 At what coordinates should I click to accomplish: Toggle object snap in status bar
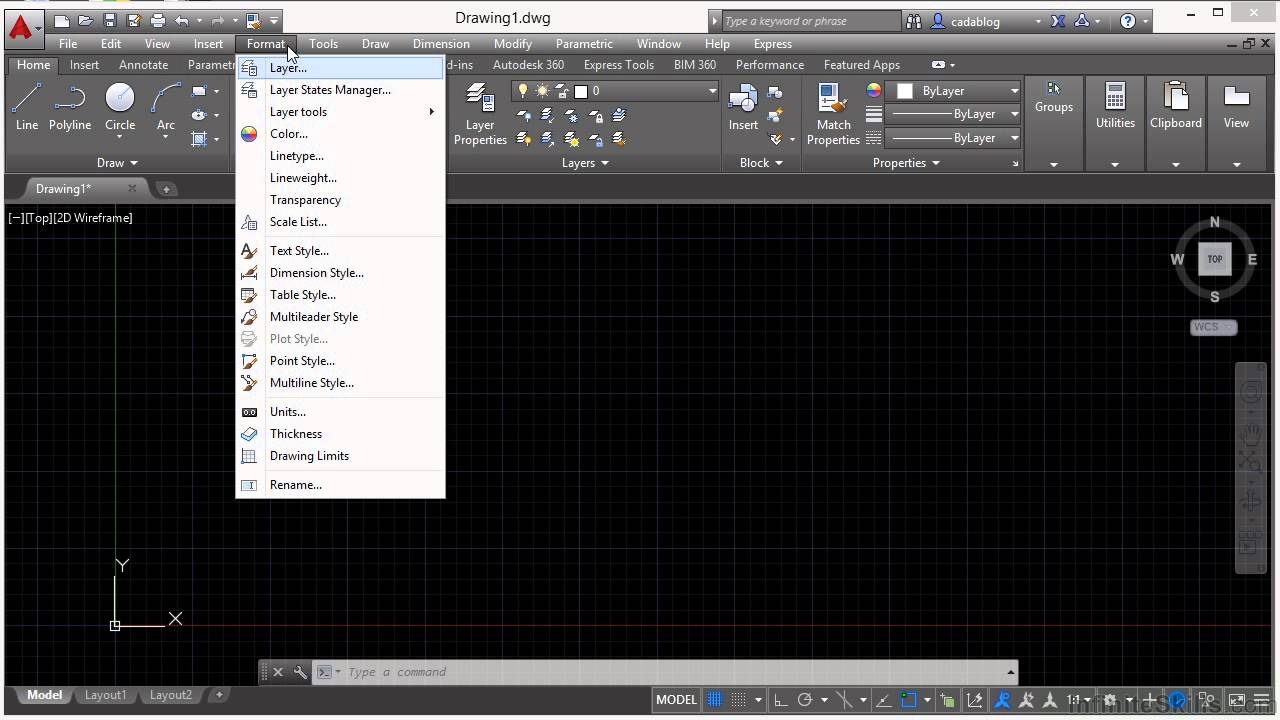[908, 700]
